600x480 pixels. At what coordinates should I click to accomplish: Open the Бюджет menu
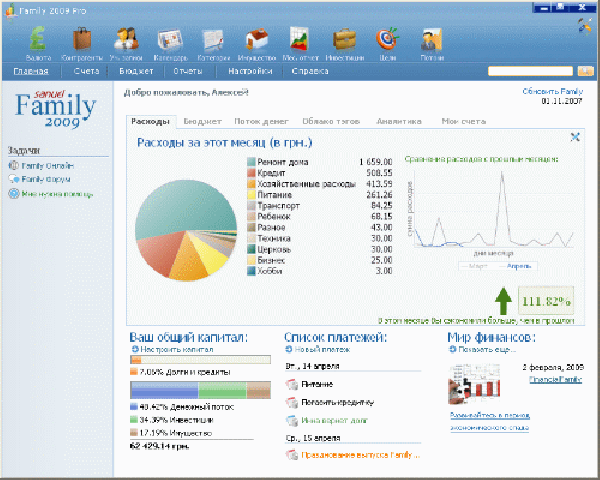136,71
